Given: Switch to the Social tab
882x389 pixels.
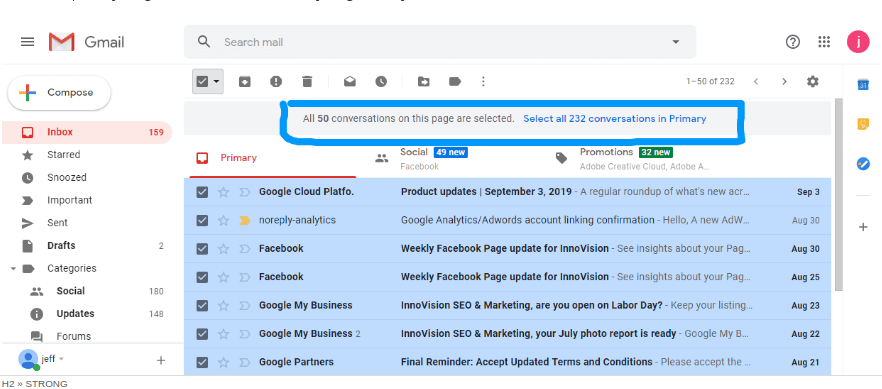Looking at the screenshot, I should (x=421, y=158).
